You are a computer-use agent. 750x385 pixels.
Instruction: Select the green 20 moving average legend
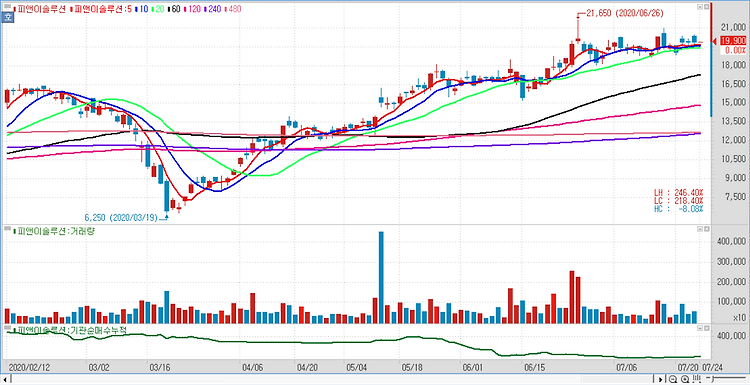(158, 9)
